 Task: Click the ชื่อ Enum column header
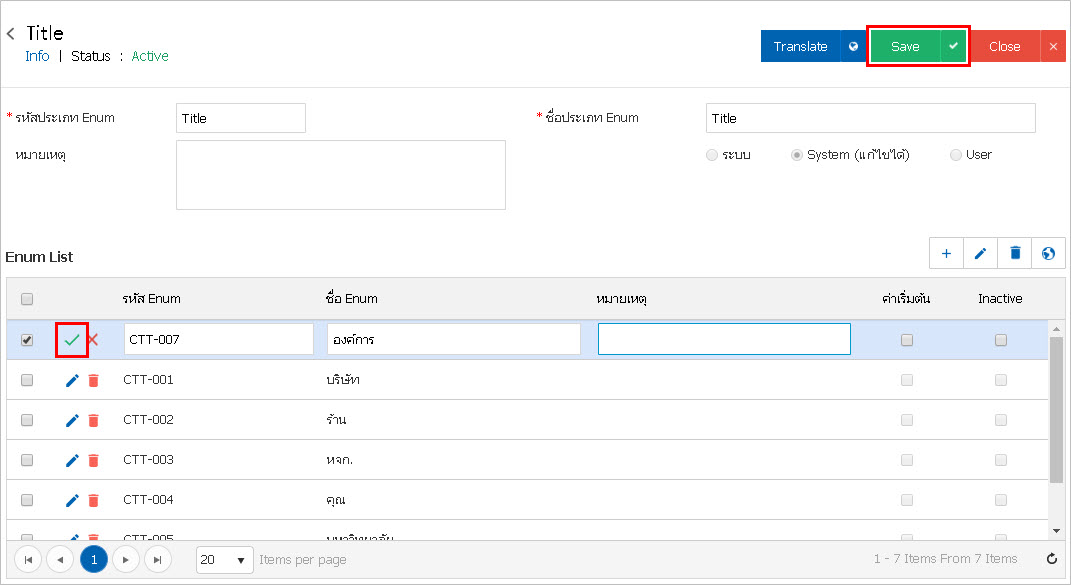[352, 299]
